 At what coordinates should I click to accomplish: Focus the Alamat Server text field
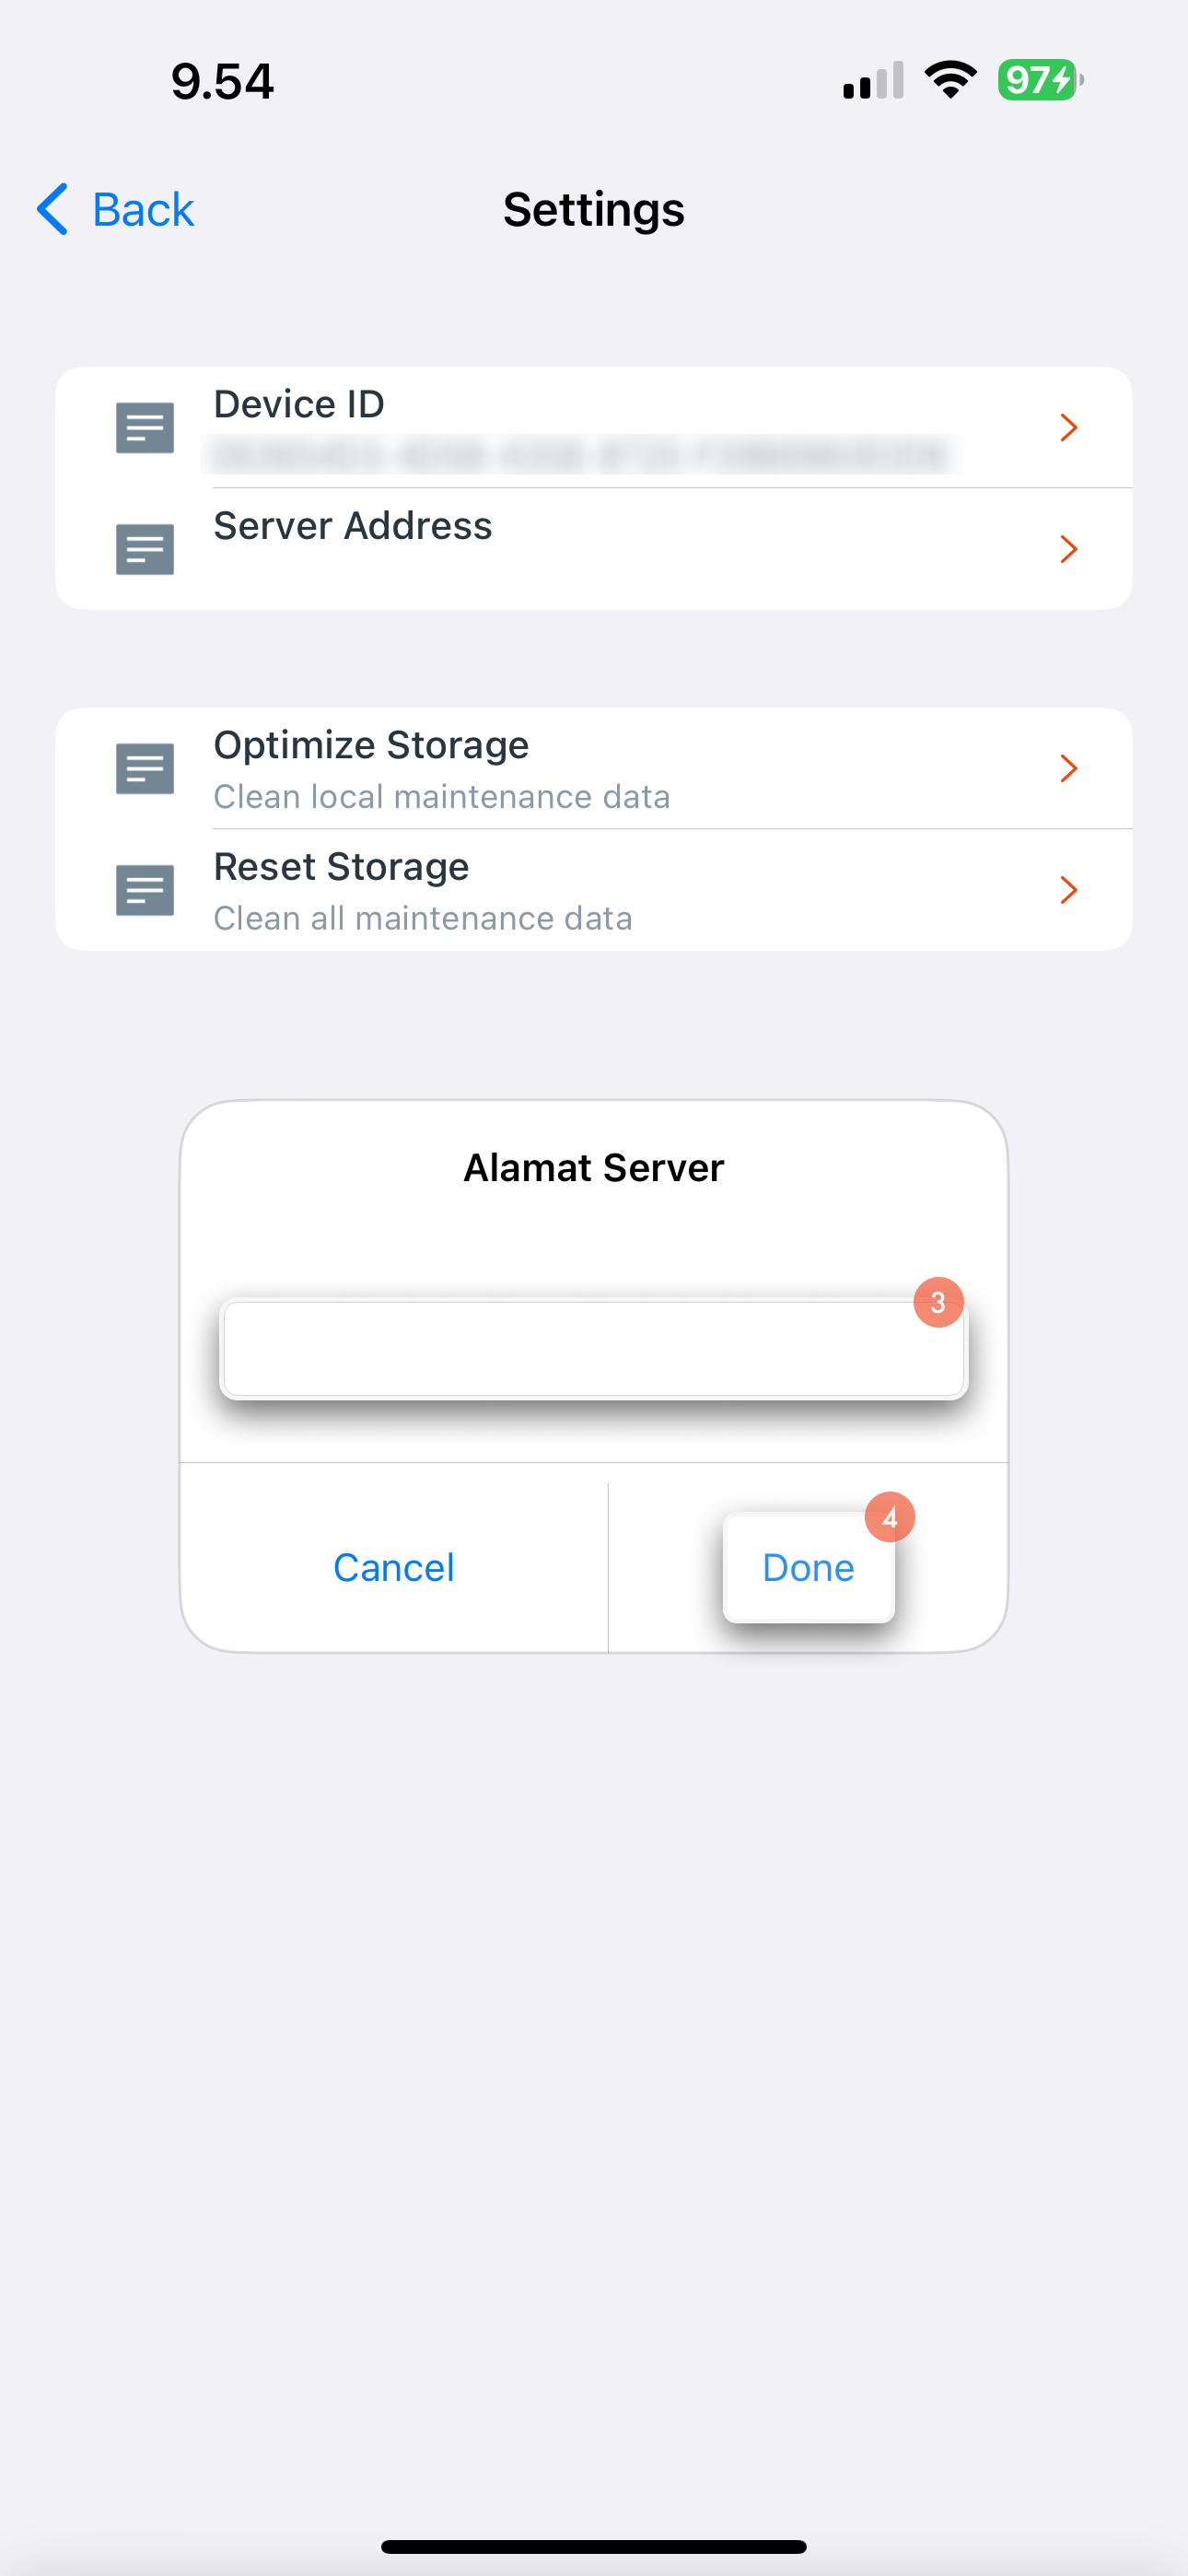point(594,1348)
